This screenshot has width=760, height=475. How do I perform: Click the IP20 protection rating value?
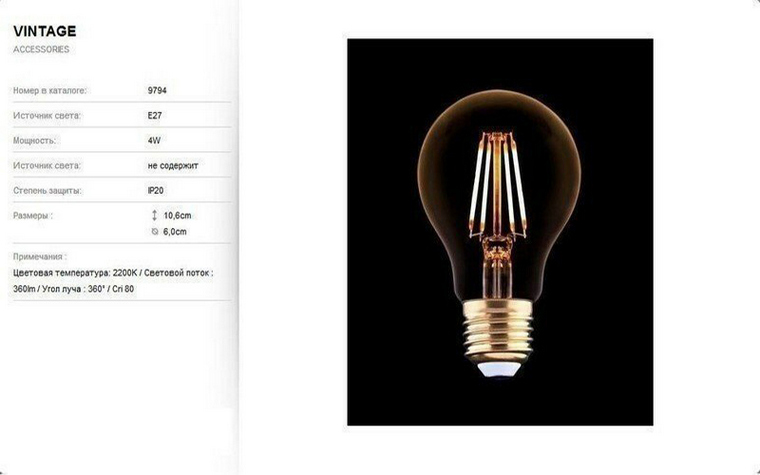click(x=156, y=191)
